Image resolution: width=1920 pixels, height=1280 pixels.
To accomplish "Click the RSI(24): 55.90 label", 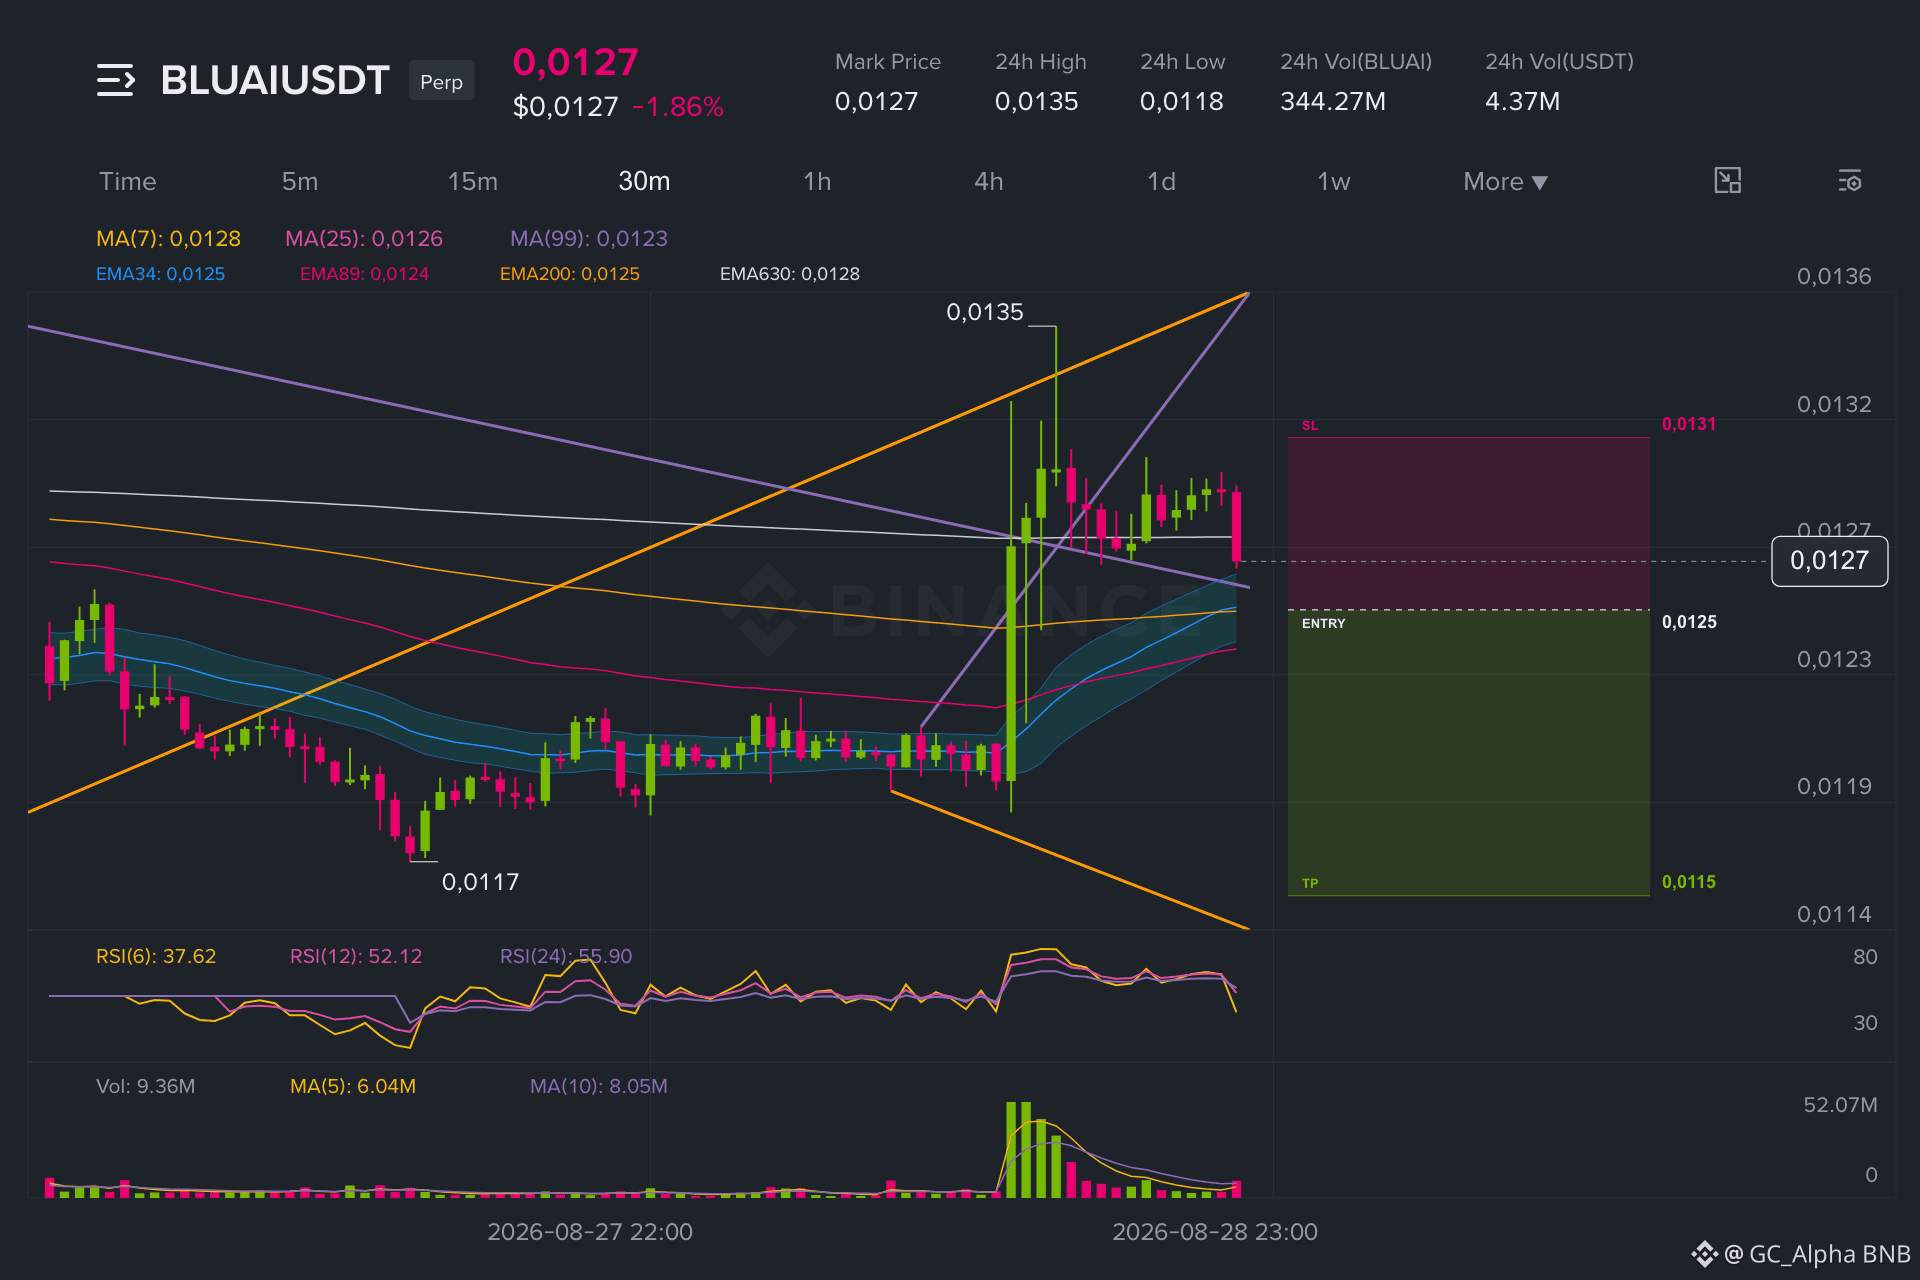I will [566, 956].
